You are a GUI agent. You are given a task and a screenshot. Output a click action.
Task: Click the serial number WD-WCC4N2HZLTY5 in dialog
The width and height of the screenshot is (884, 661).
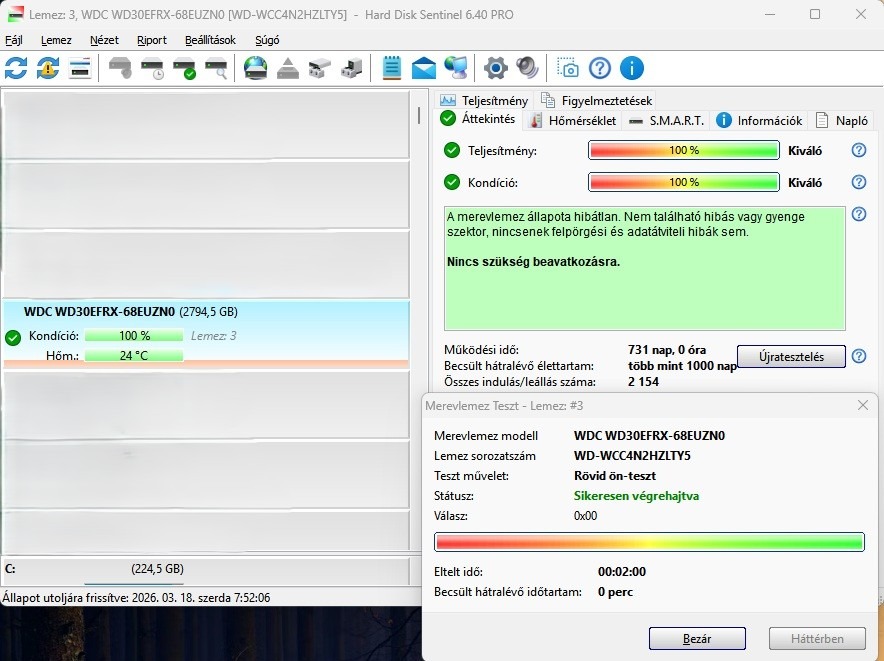pos(632,456)
